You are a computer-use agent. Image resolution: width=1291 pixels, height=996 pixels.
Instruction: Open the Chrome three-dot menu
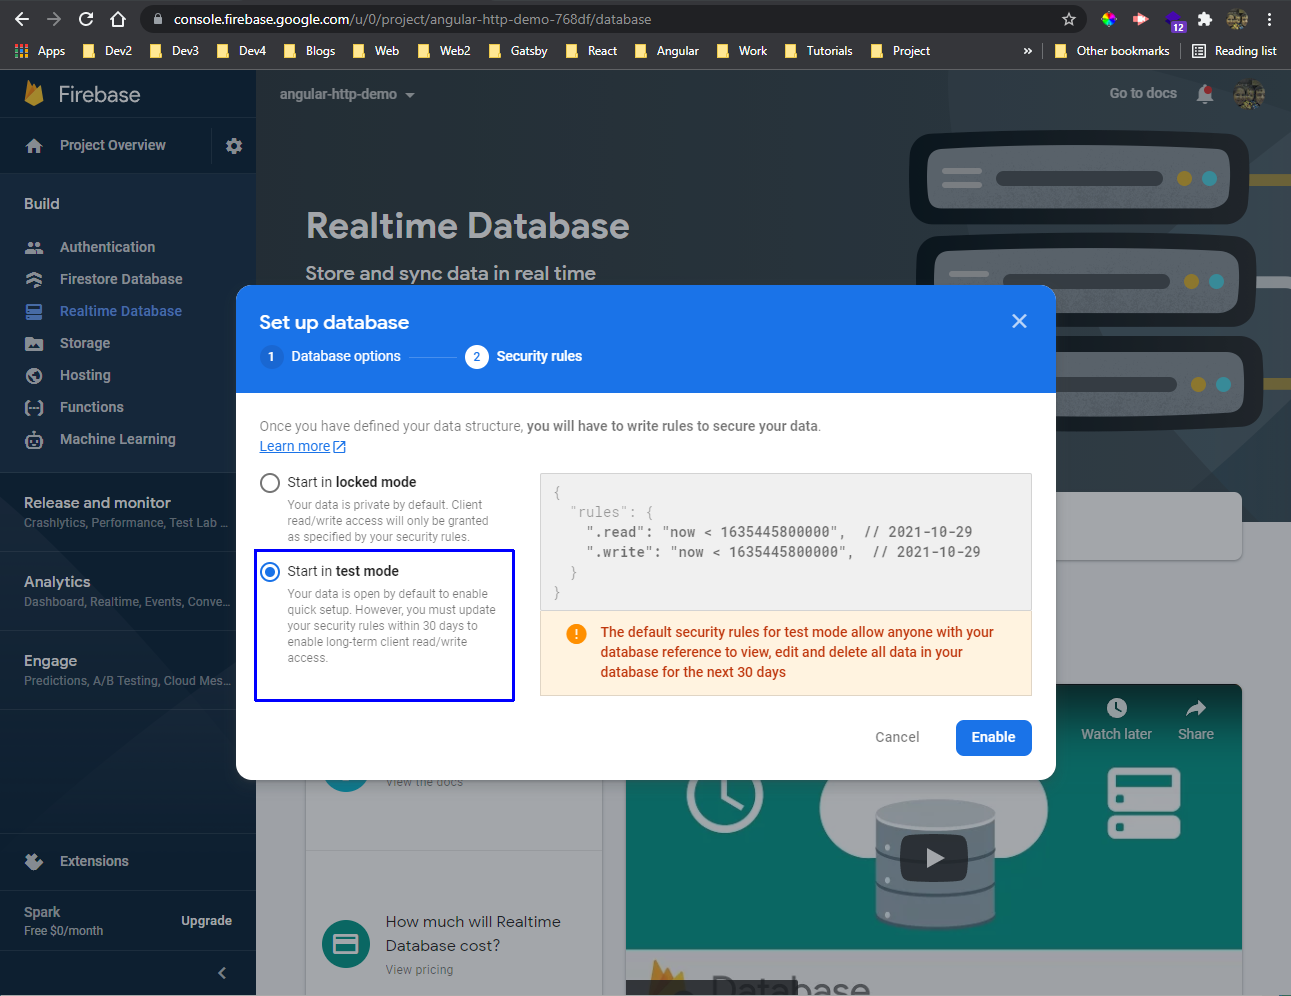click(x=1269, y=19)
